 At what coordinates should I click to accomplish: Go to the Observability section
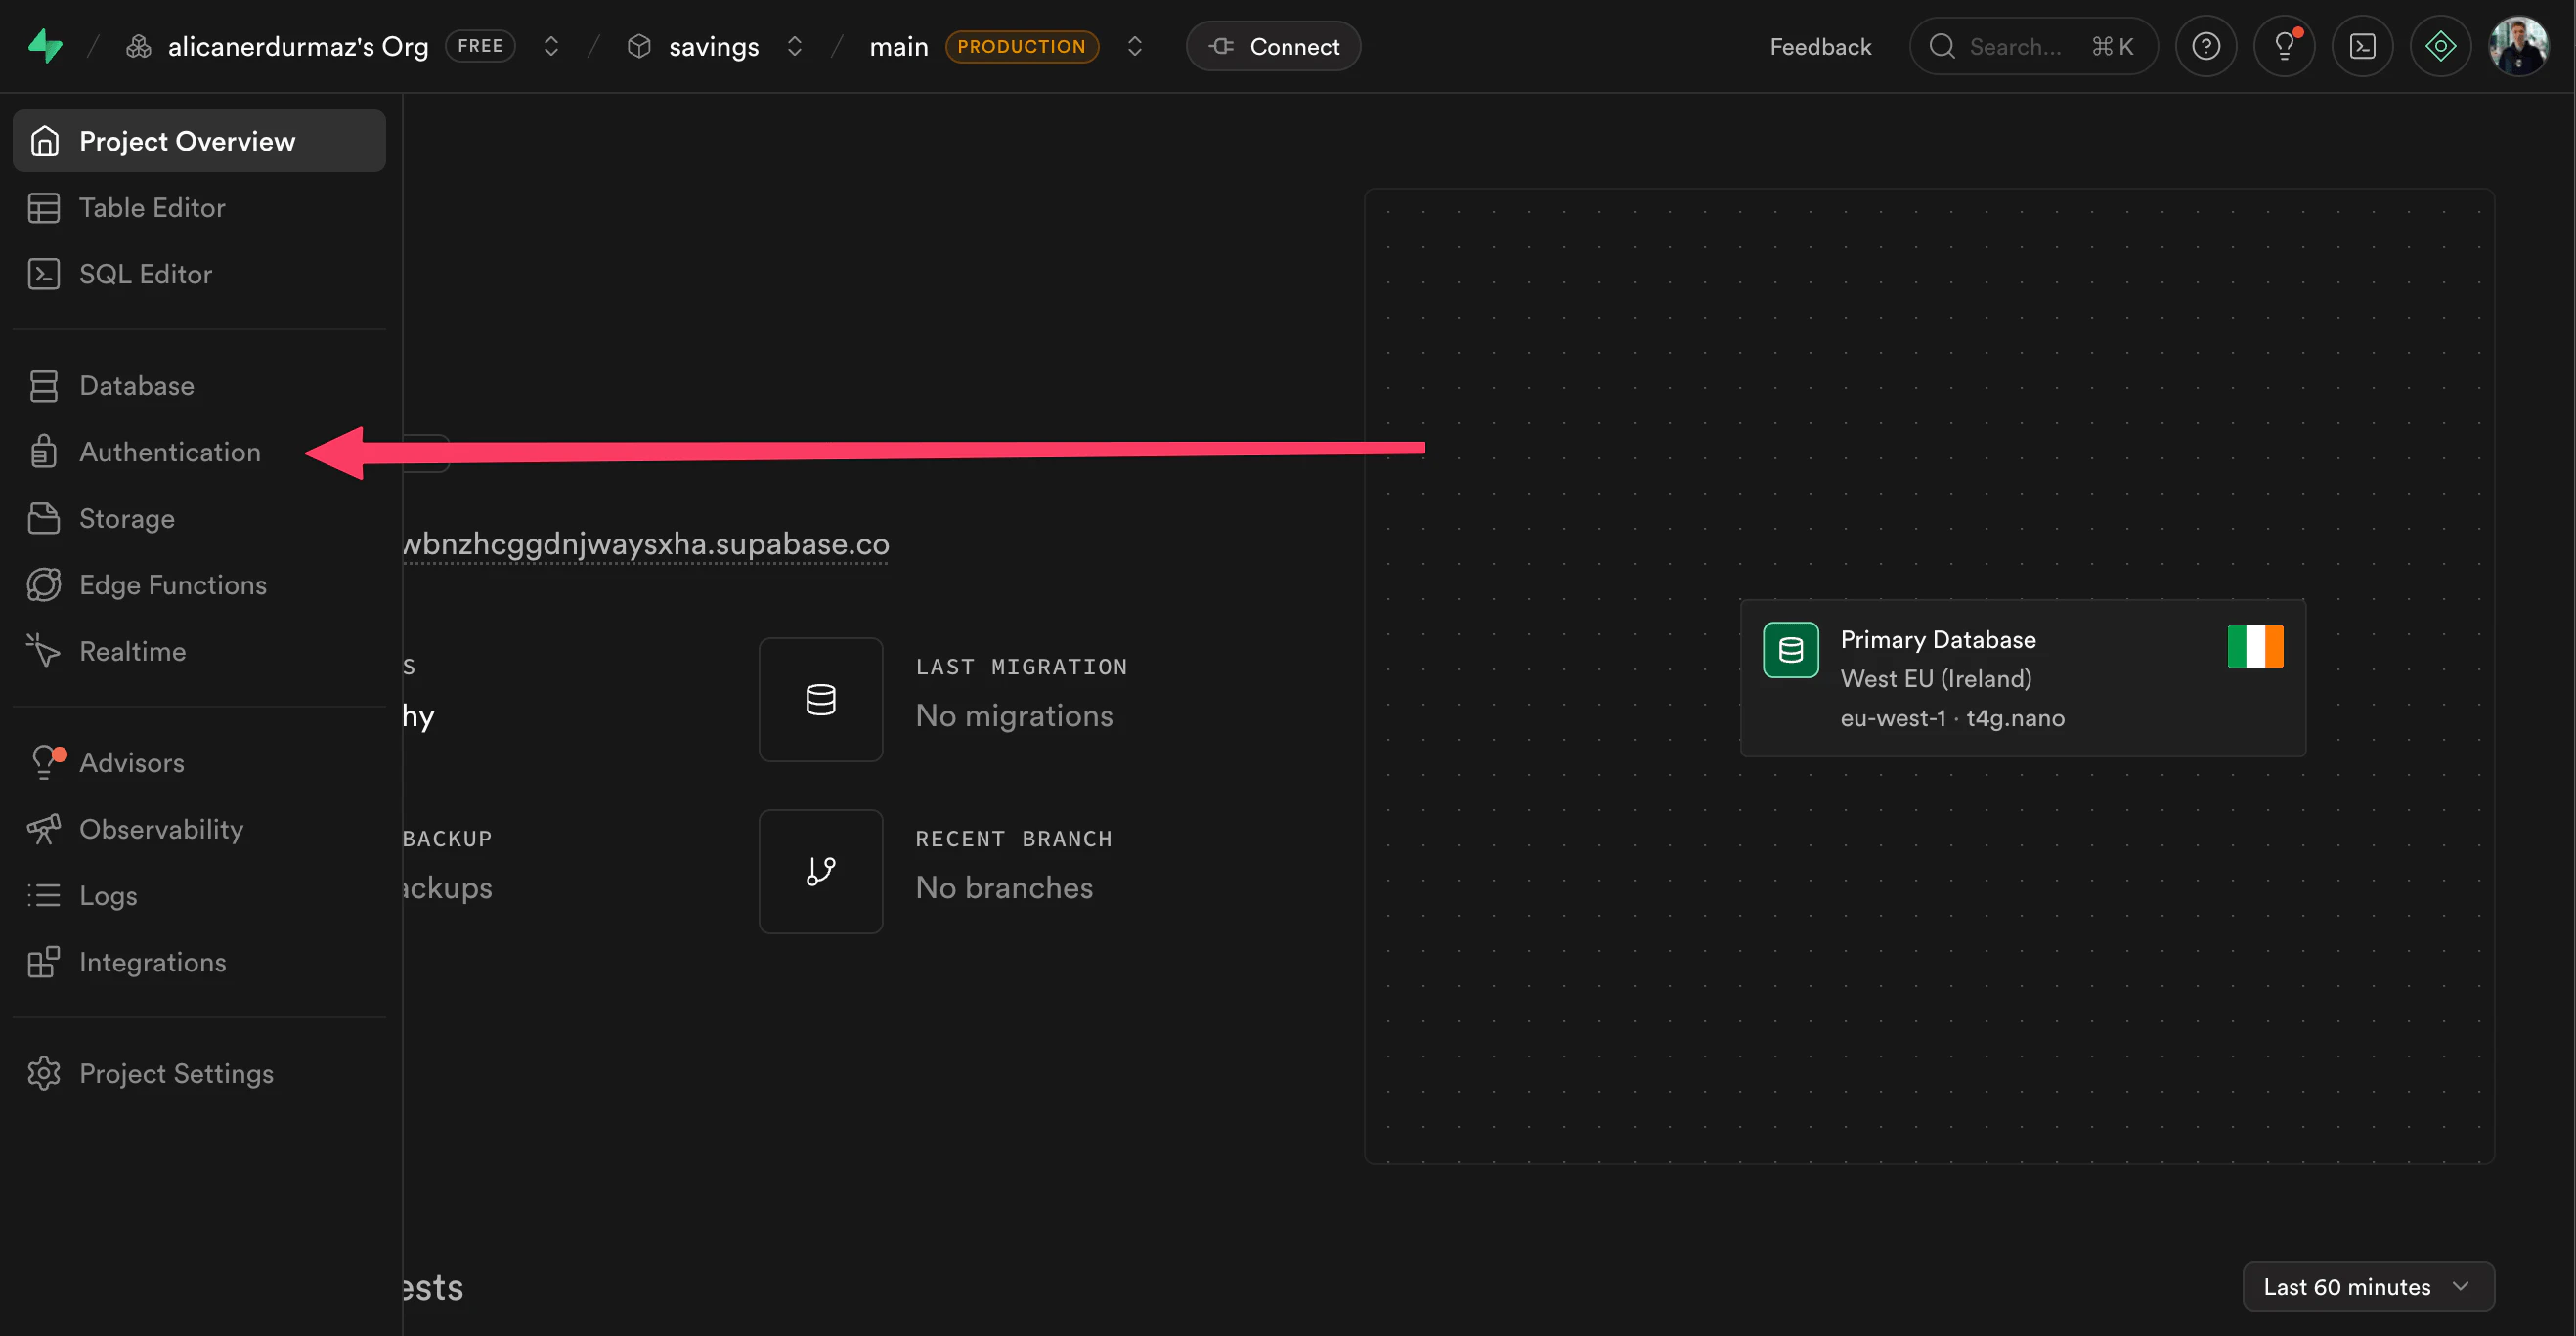[161, 829]
